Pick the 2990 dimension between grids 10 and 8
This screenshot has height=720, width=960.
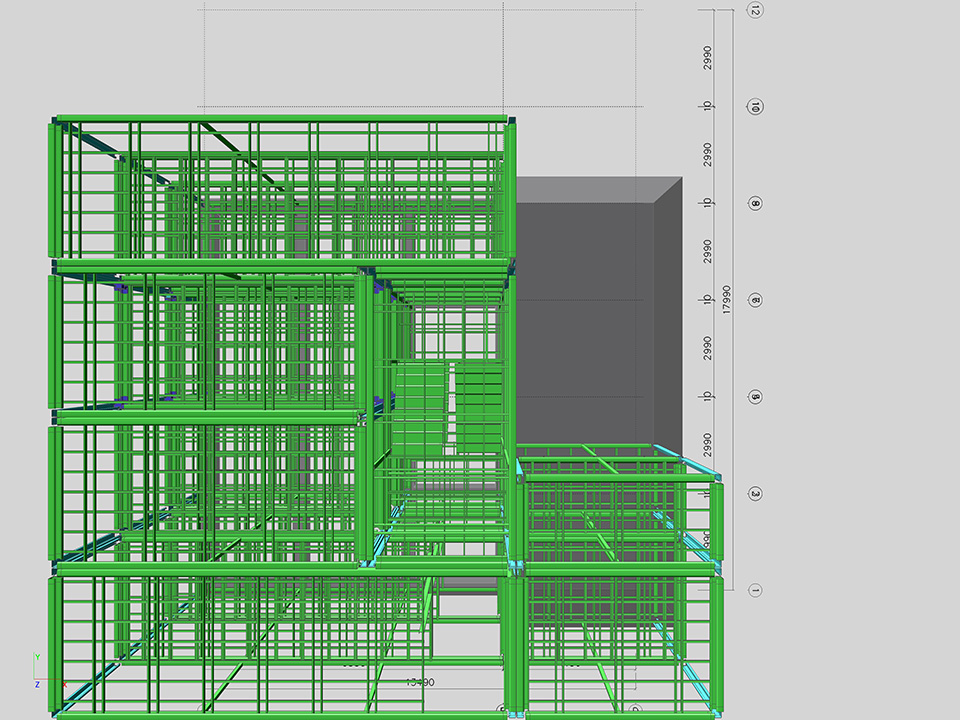(707, 155)
